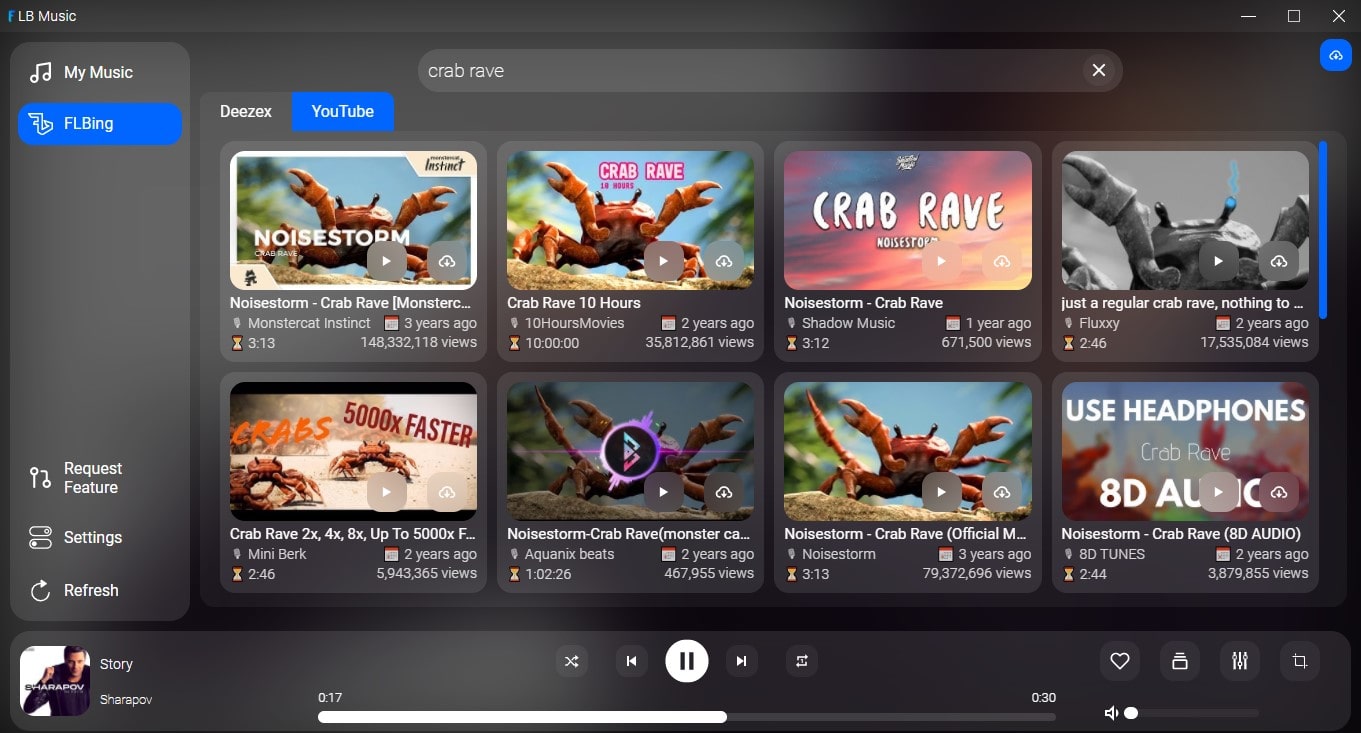Like the current song Story

click(1120, 661)
